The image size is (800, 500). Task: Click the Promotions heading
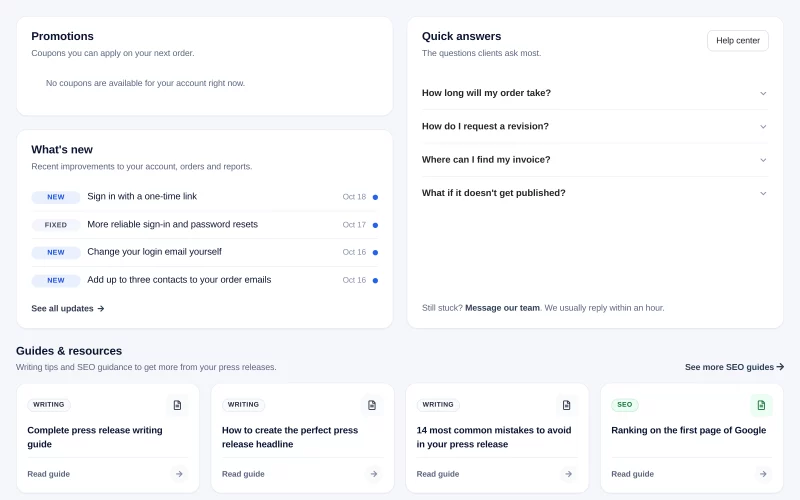(62, 36)
